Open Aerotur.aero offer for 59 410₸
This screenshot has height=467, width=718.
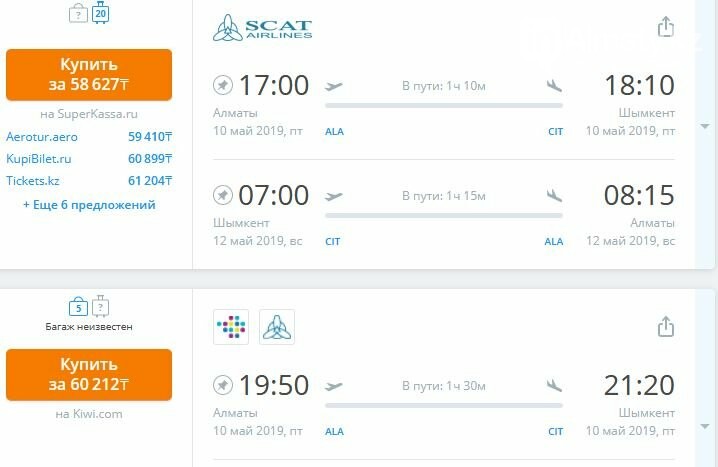click(89, 136)
